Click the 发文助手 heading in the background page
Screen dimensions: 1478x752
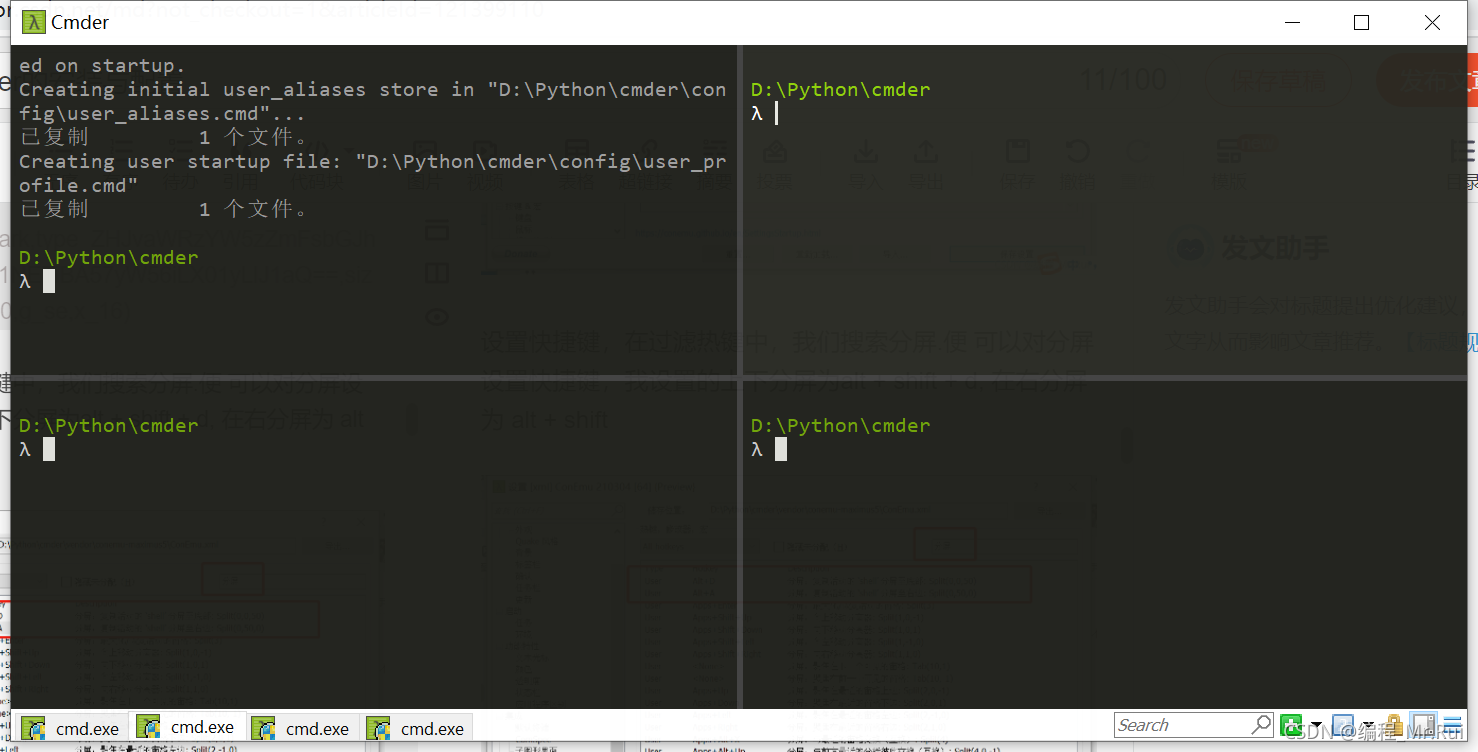(1275, 248)
